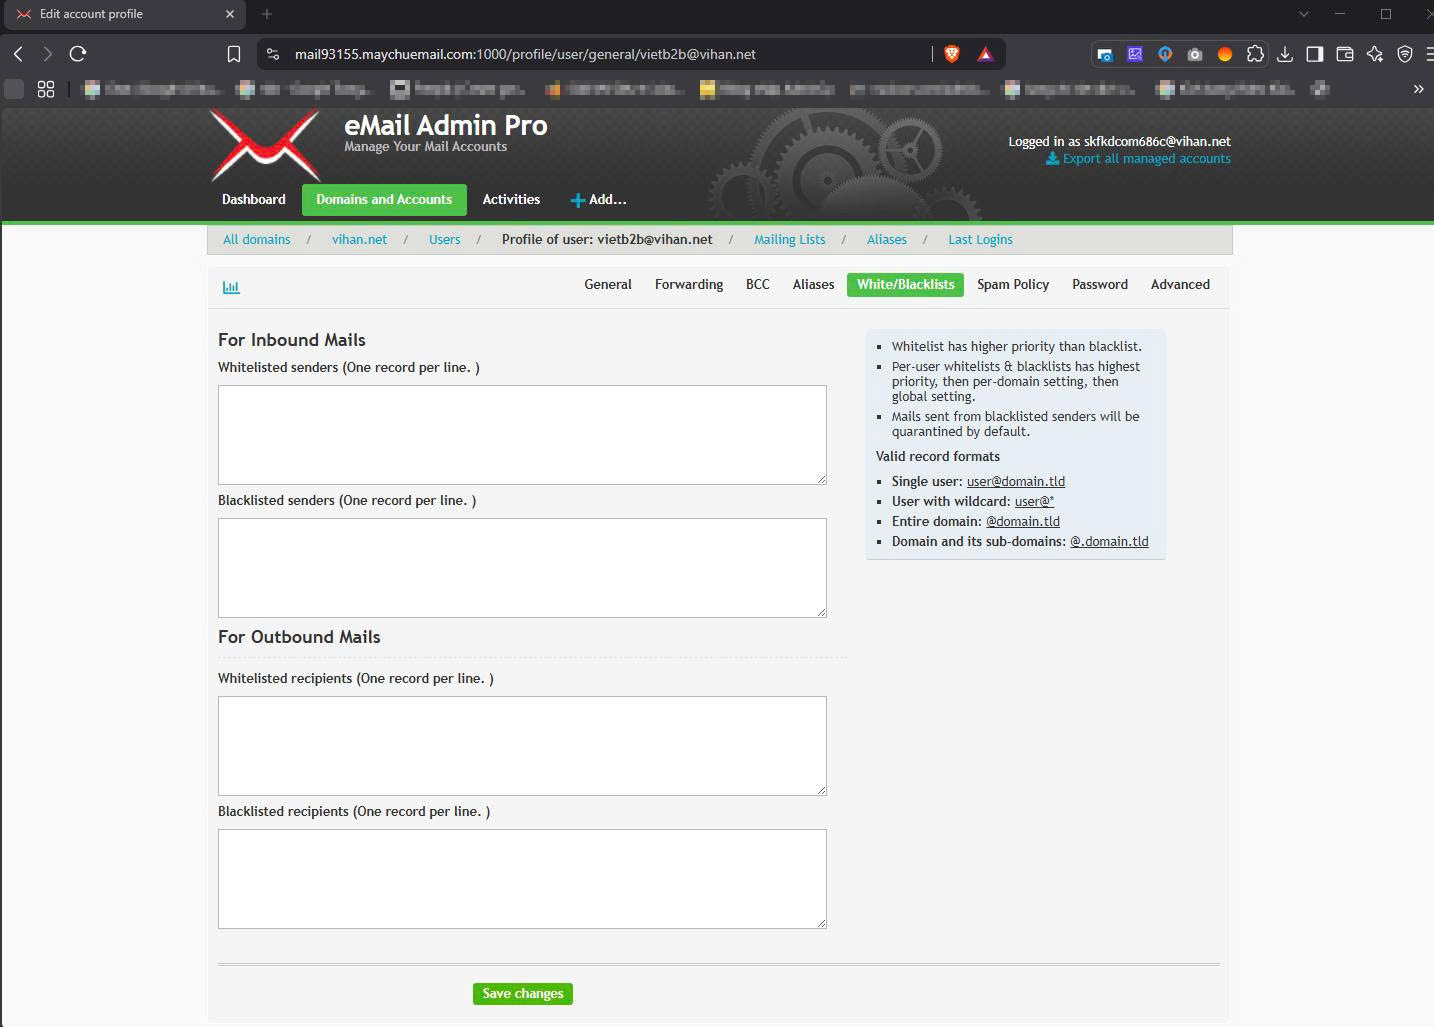Open the Users breadcrumb link
This screenshot has width=1434, height=1027.
click(x=445, y=240)
